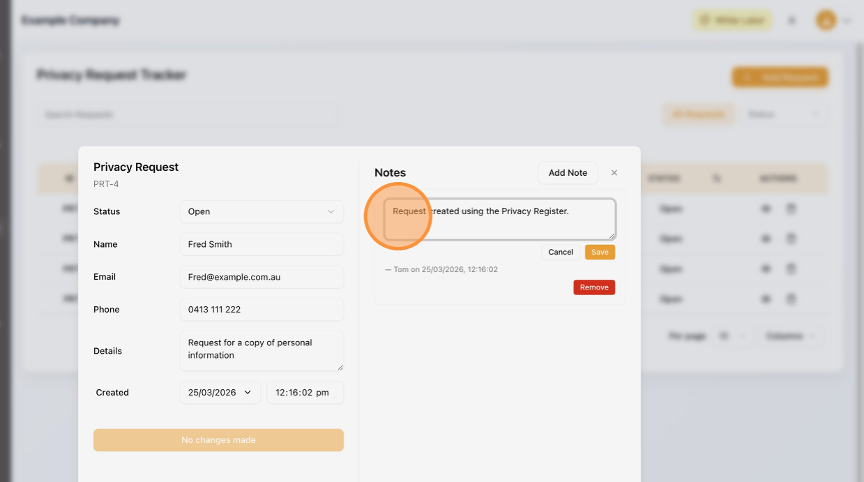
Task: Click the delete trash icon in first table row
Action: click(790, 210)
